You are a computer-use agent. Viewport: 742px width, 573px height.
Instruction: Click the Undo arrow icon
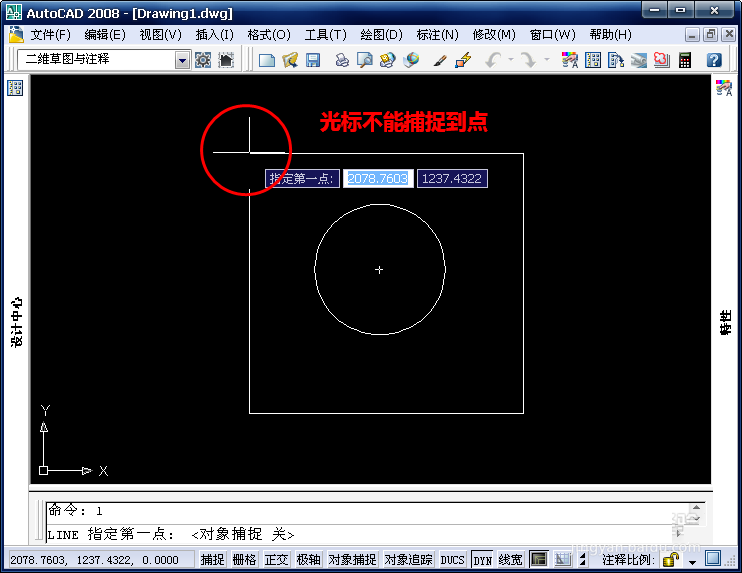pos(493,60)
